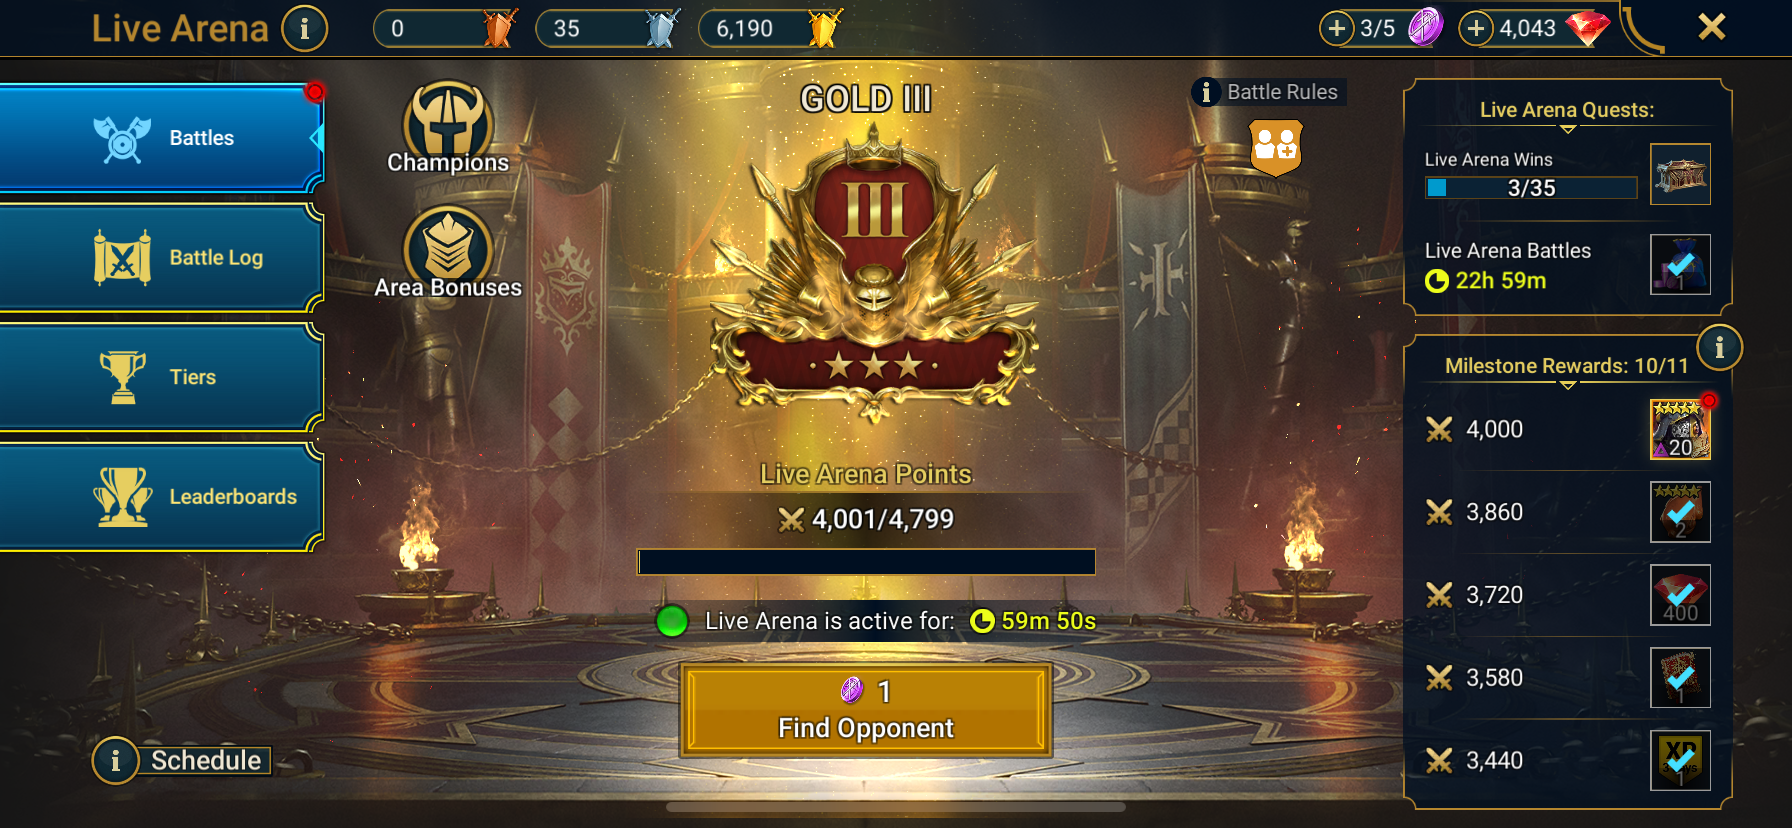
Task: Click Find Opponent button
Action: 866,710
